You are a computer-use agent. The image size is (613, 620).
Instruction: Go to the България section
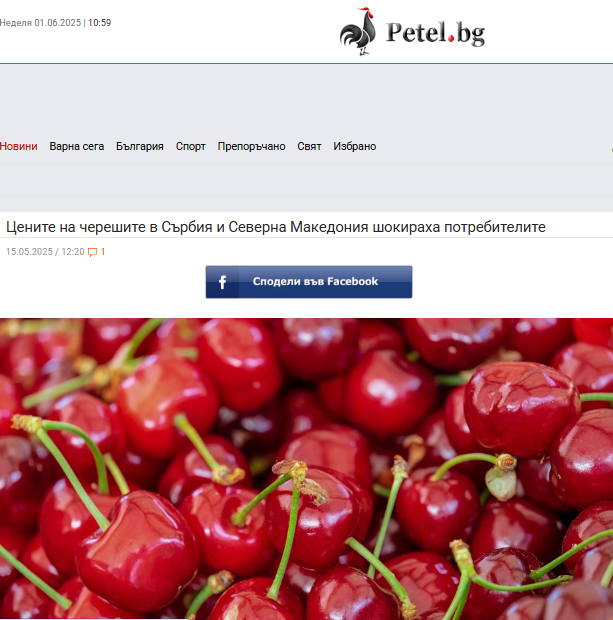[140, 146]
